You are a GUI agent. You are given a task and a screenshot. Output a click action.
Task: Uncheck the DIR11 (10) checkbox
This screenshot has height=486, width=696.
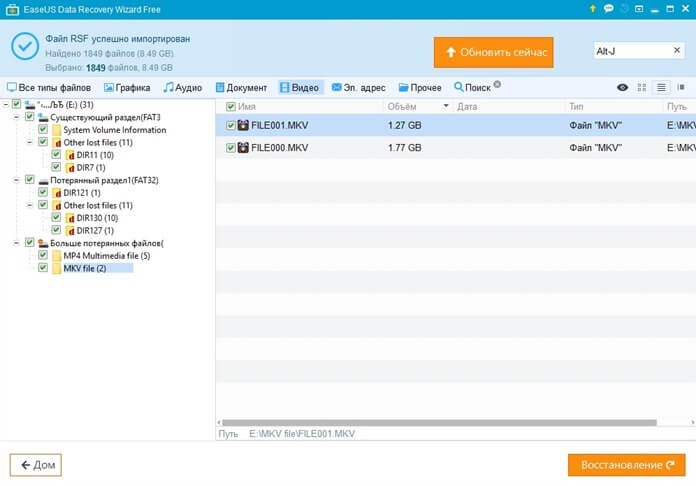point(56,154)
